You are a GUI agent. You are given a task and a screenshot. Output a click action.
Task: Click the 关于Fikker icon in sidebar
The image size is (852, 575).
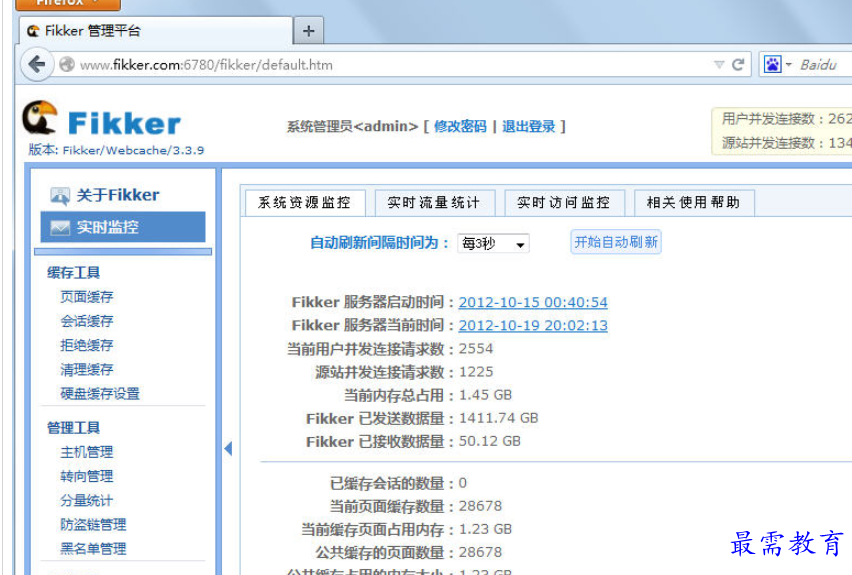click(x=60, y=196)
